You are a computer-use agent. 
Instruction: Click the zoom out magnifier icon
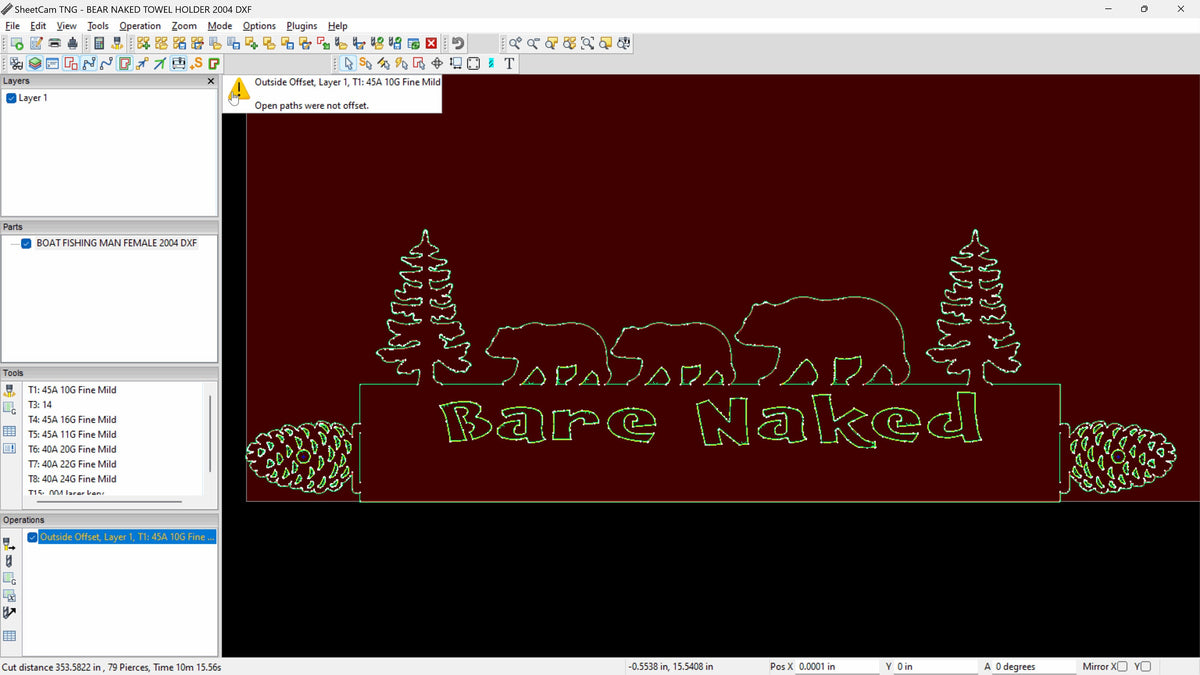click(533, 44)
